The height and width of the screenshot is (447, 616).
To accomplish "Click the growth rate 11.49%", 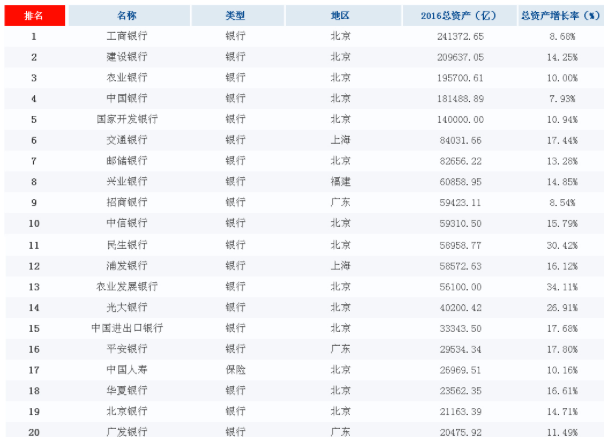I will pos(562,432).
